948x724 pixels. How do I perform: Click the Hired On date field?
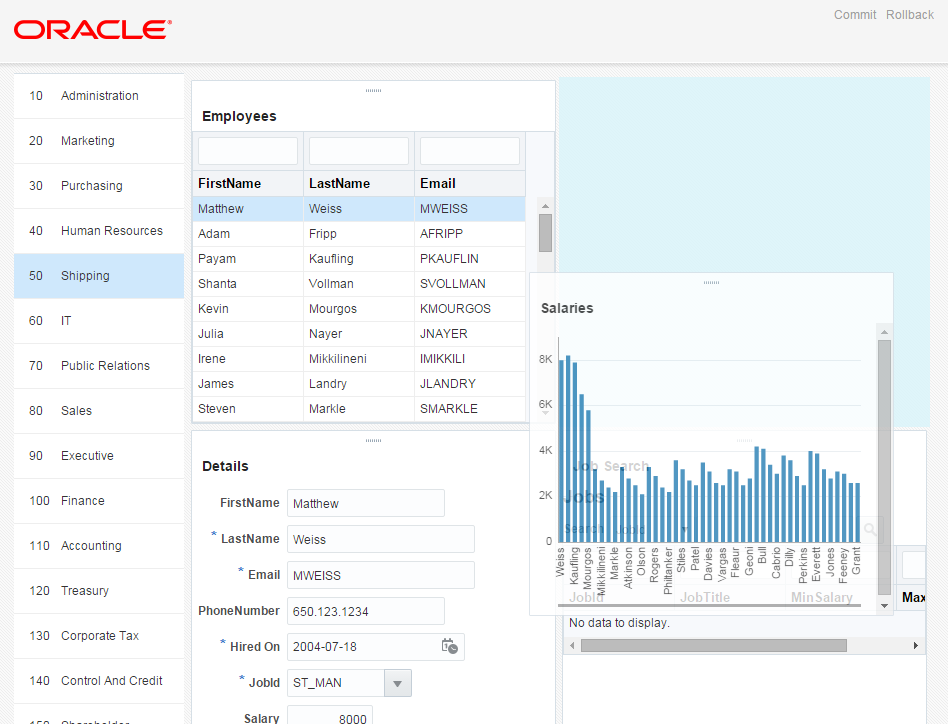[x=375, y=647]
